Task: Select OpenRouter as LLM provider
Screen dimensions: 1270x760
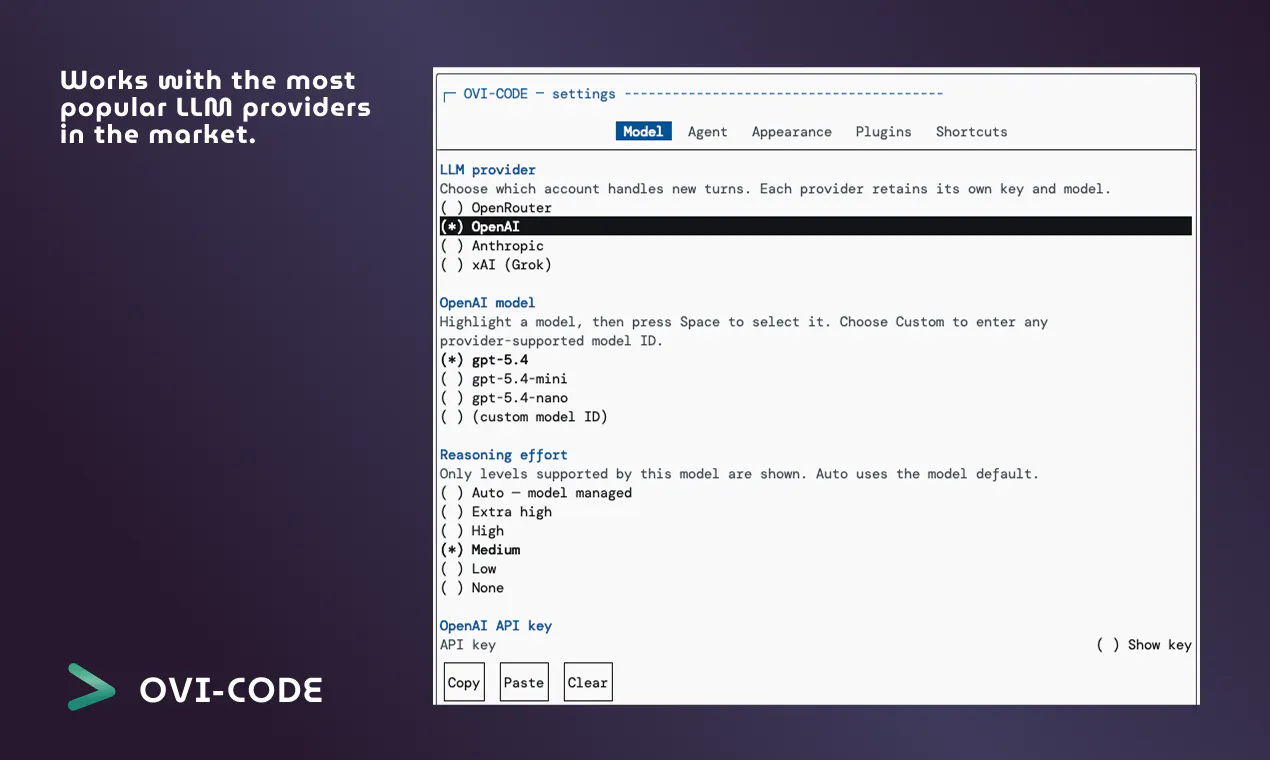Action: 496,208
